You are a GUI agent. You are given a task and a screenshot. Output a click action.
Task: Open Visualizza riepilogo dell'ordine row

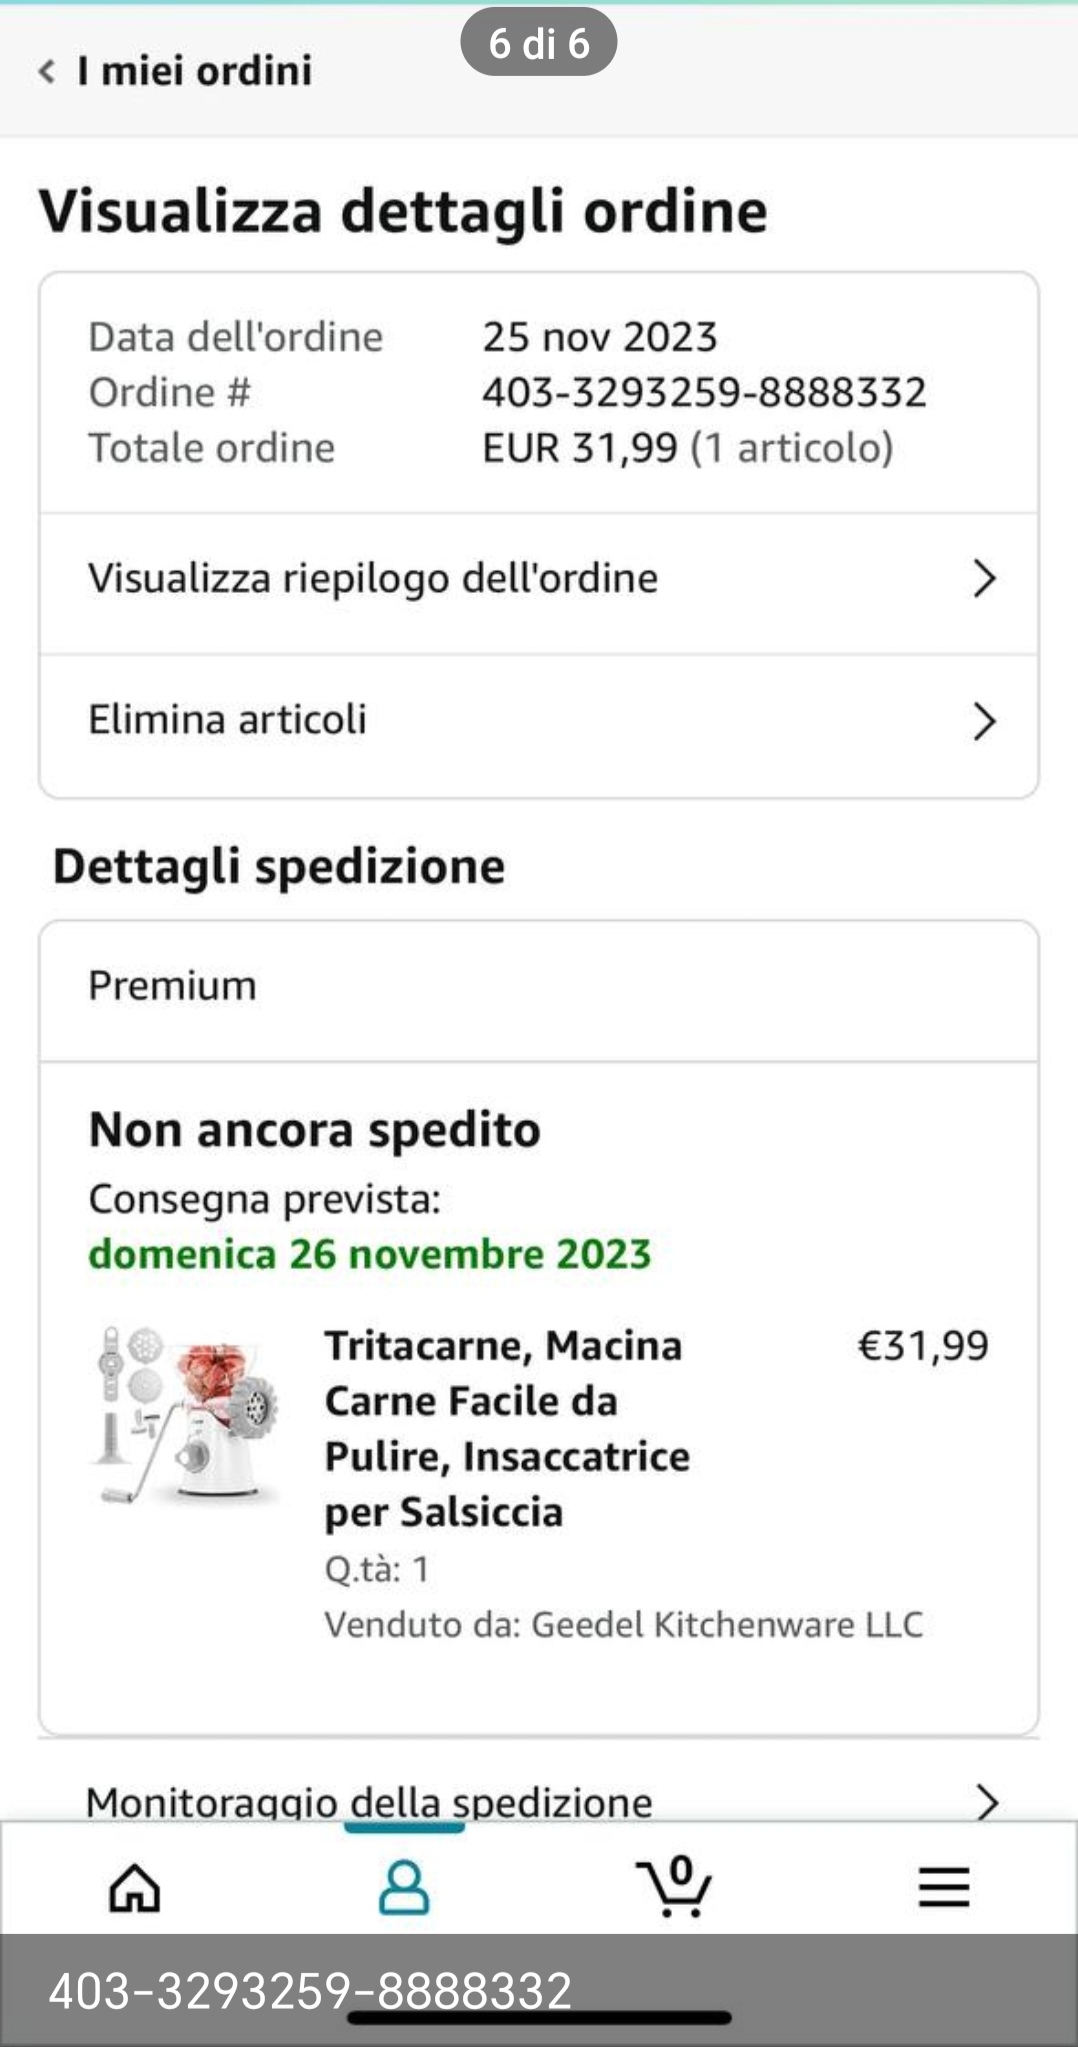pos(373,579)
